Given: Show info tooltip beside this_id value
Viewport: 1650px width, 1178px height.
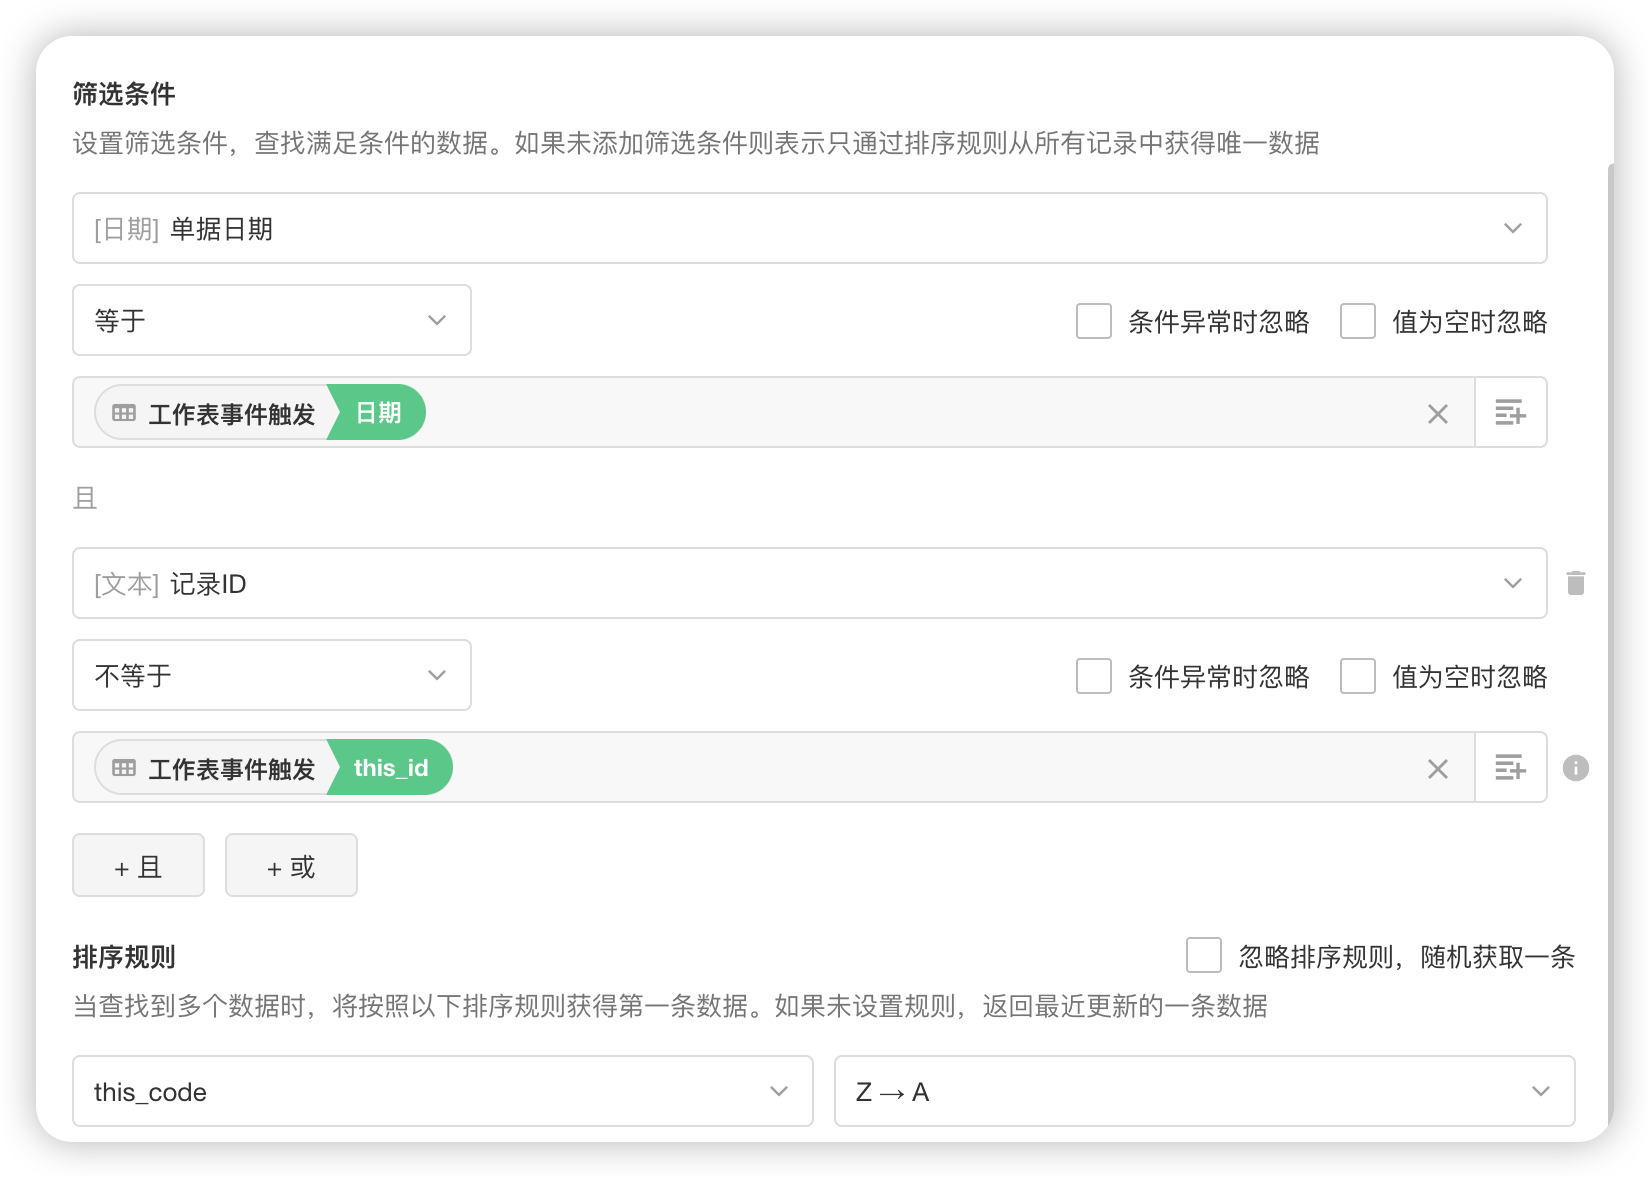Looking at the screenshot, I should point(1576,767).
